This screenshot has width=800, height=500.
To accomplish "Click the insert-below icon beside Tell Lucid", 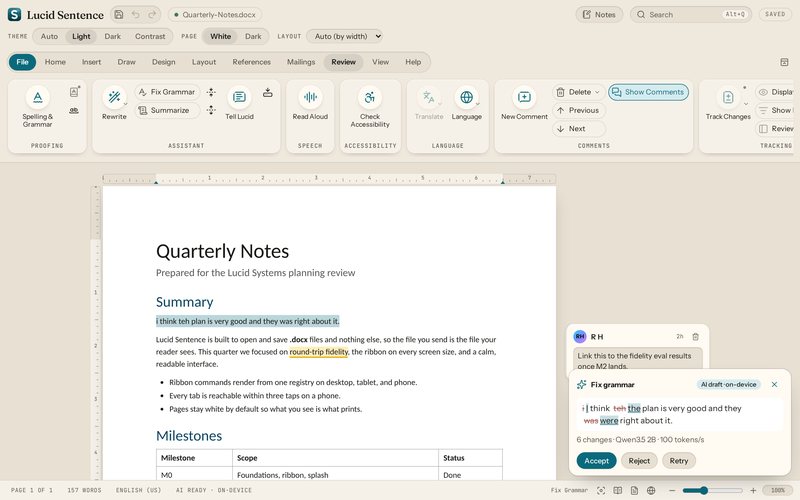I will pos(267,92).
